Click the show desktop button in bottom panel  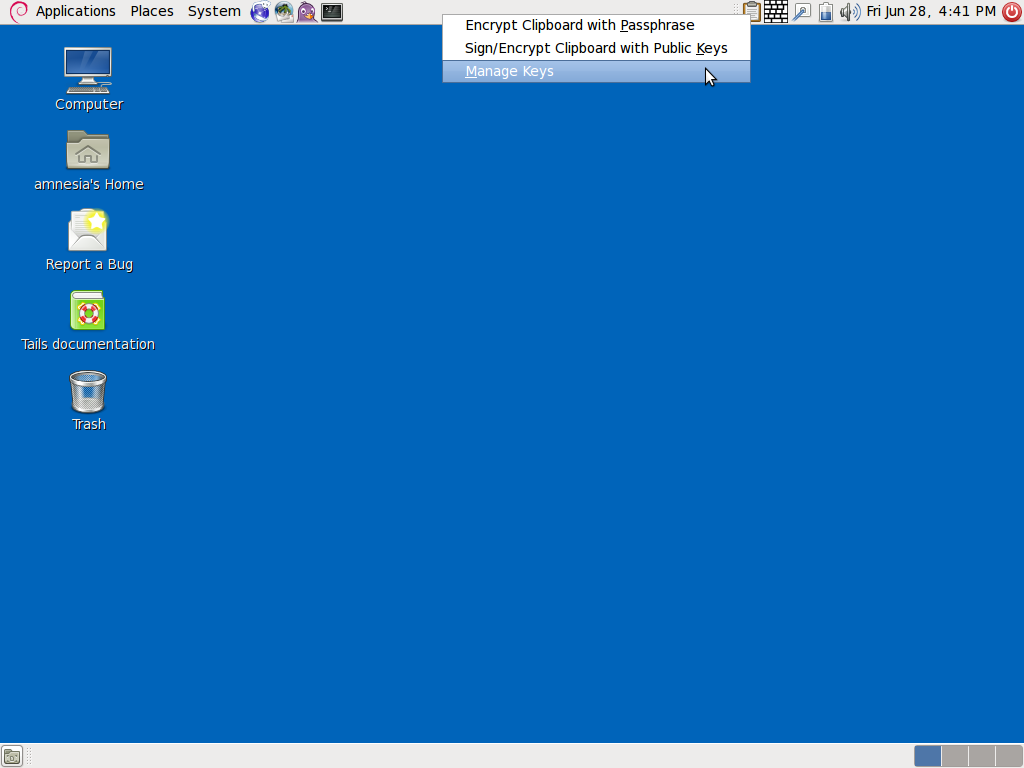(x=12, y=756)
